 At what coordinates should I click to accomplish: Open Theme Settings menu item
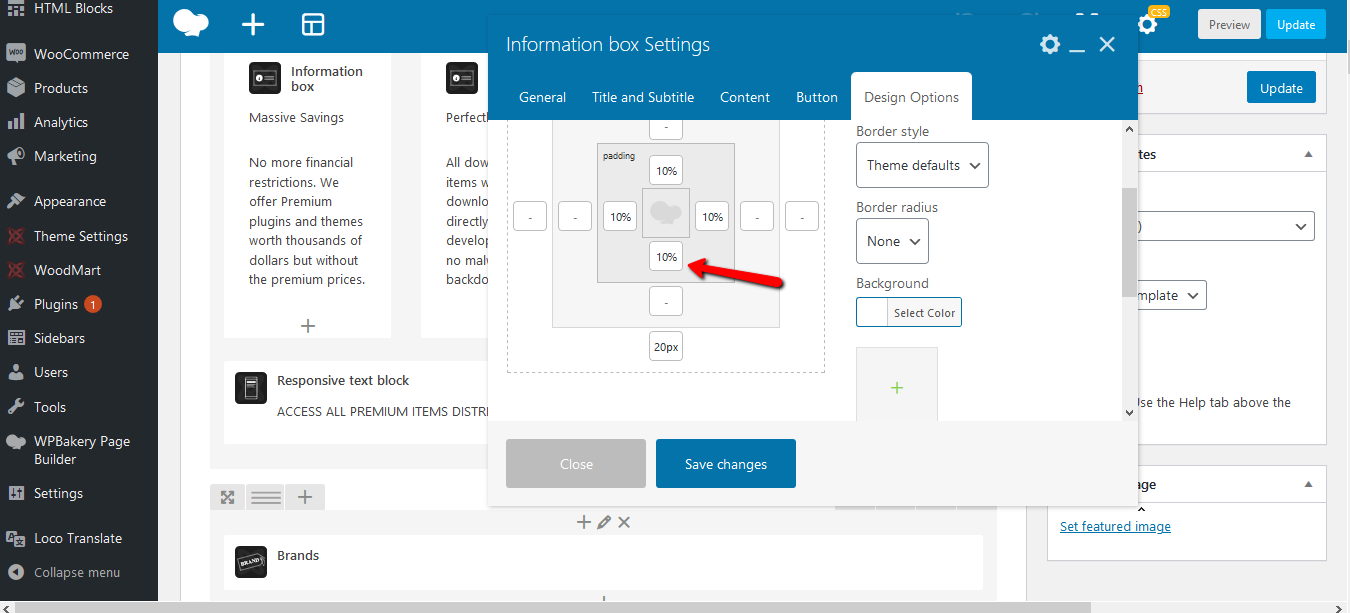pos(79,236)
